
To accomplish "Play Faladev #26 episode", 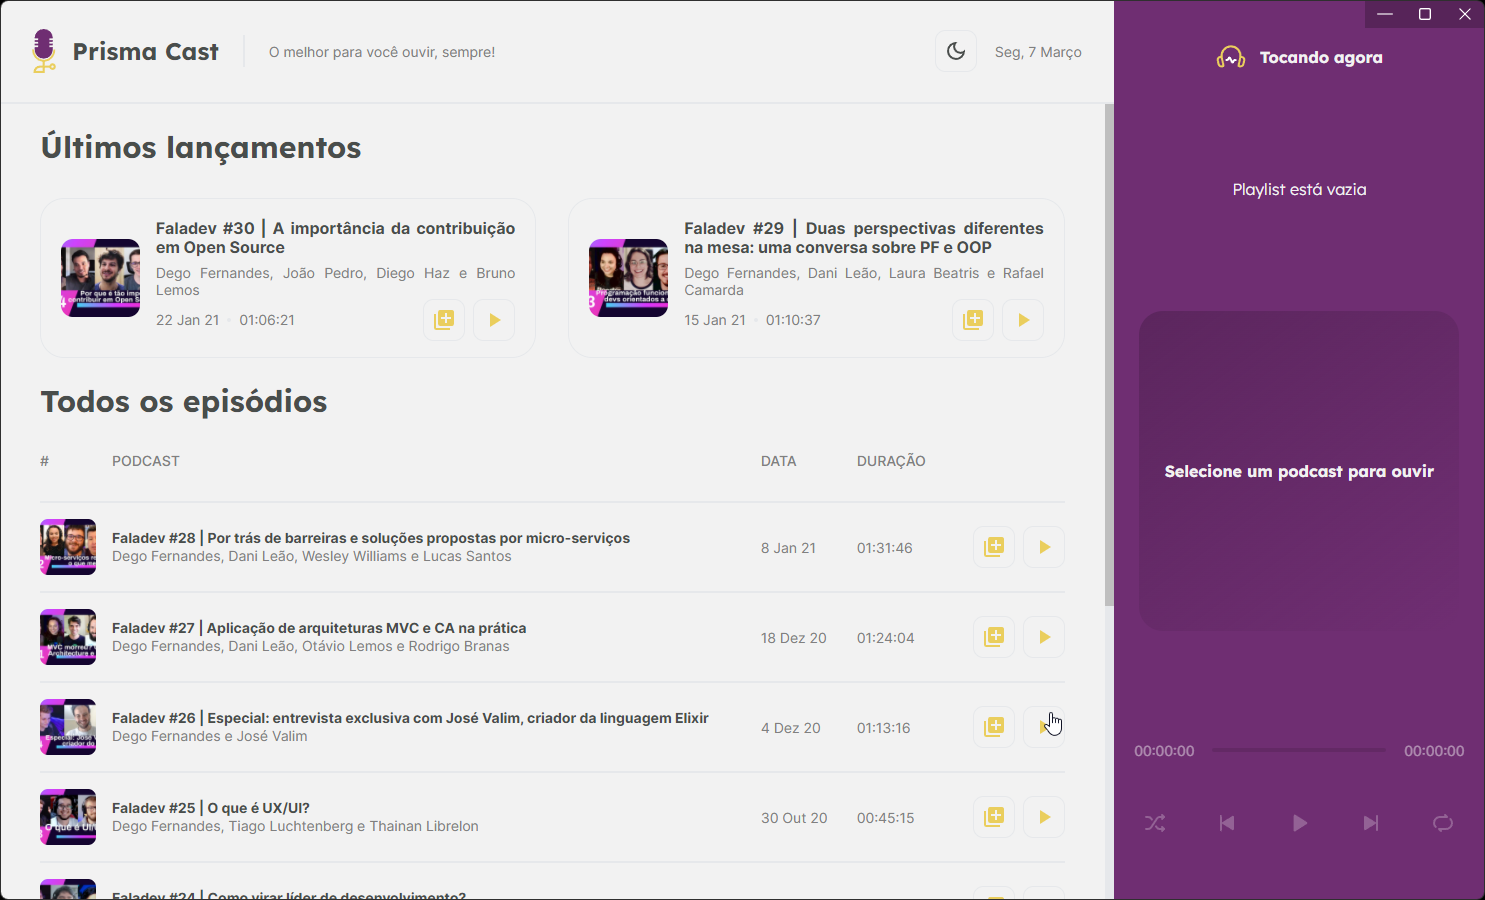I will 1044,727.
